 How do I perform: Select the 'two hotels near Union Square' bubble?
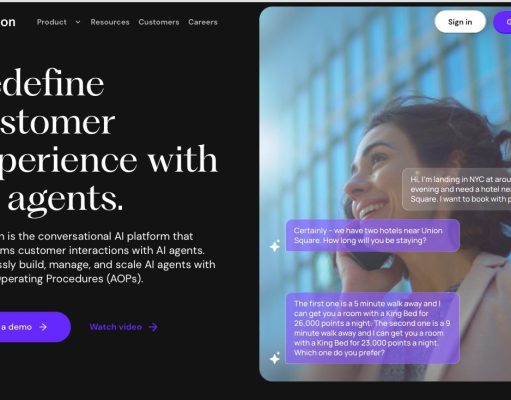[373, 235]
